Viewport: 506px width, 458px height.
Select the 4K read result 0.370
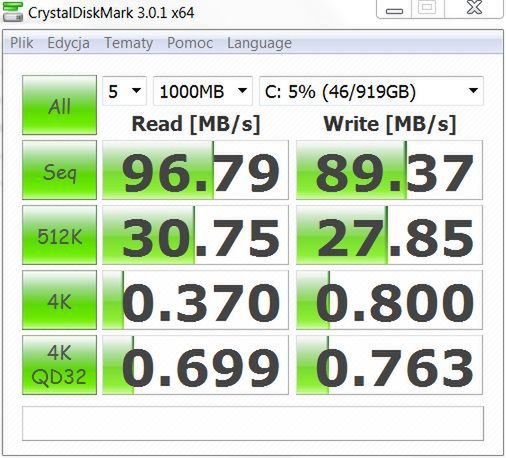point(195,300)
